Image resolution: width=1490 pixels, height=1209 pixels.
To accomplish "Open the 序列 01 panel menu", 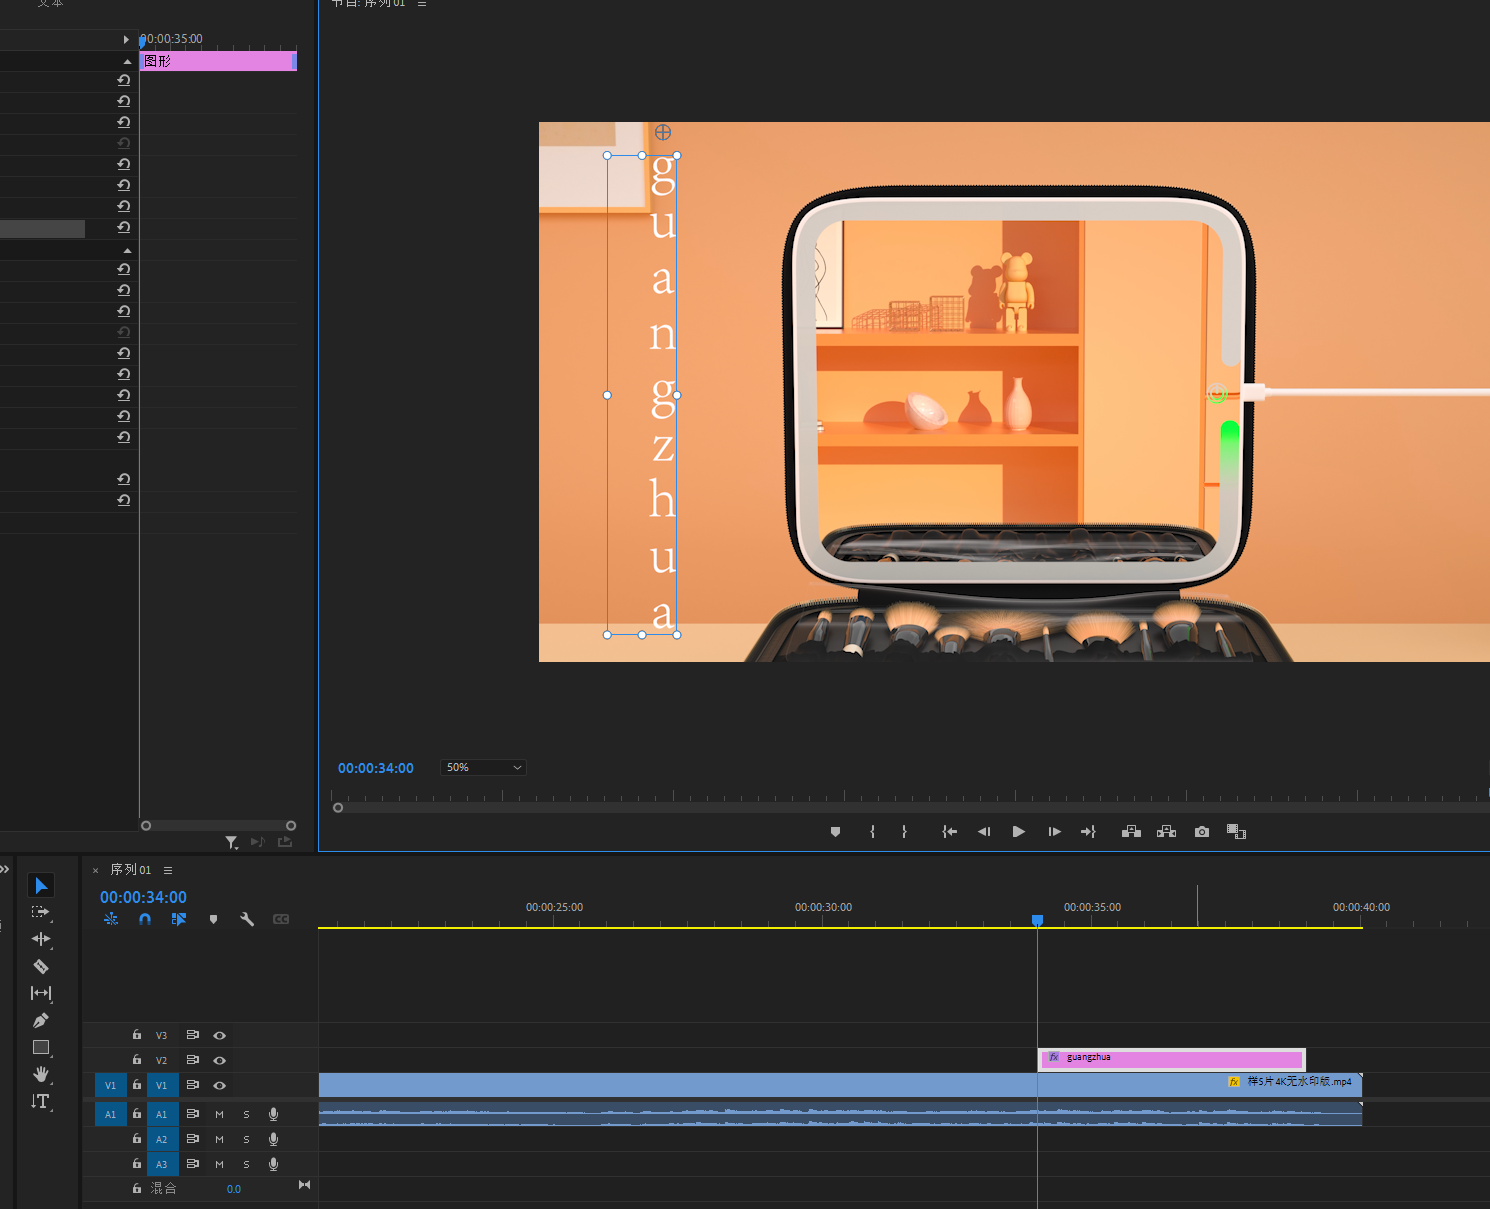I will (x=168, y=870).
